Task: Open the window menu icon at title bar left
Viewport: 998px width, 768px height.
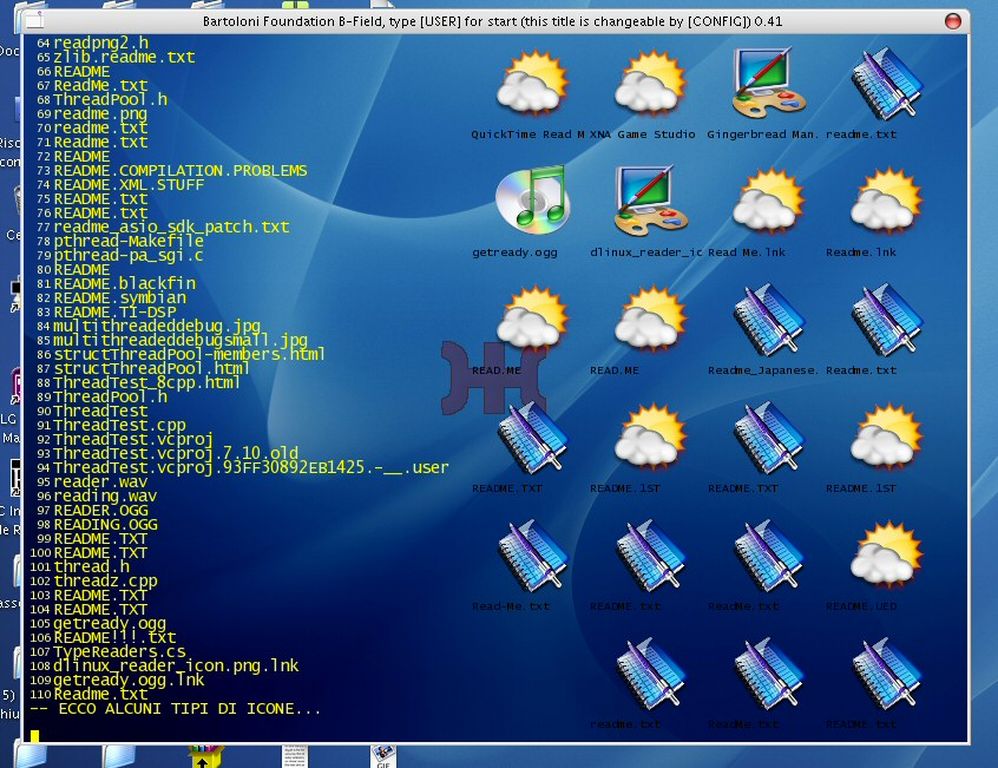Action: click(x=34, y=21)
